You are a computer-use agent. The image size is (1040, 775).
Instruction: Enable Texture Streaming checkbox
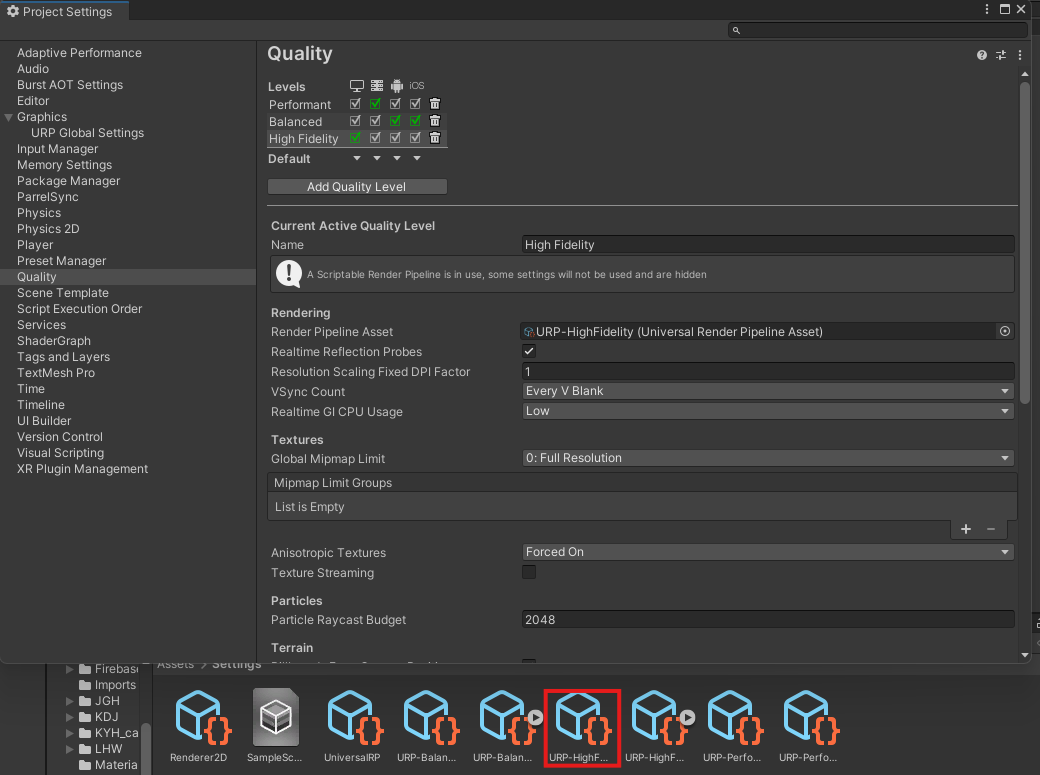529,572
